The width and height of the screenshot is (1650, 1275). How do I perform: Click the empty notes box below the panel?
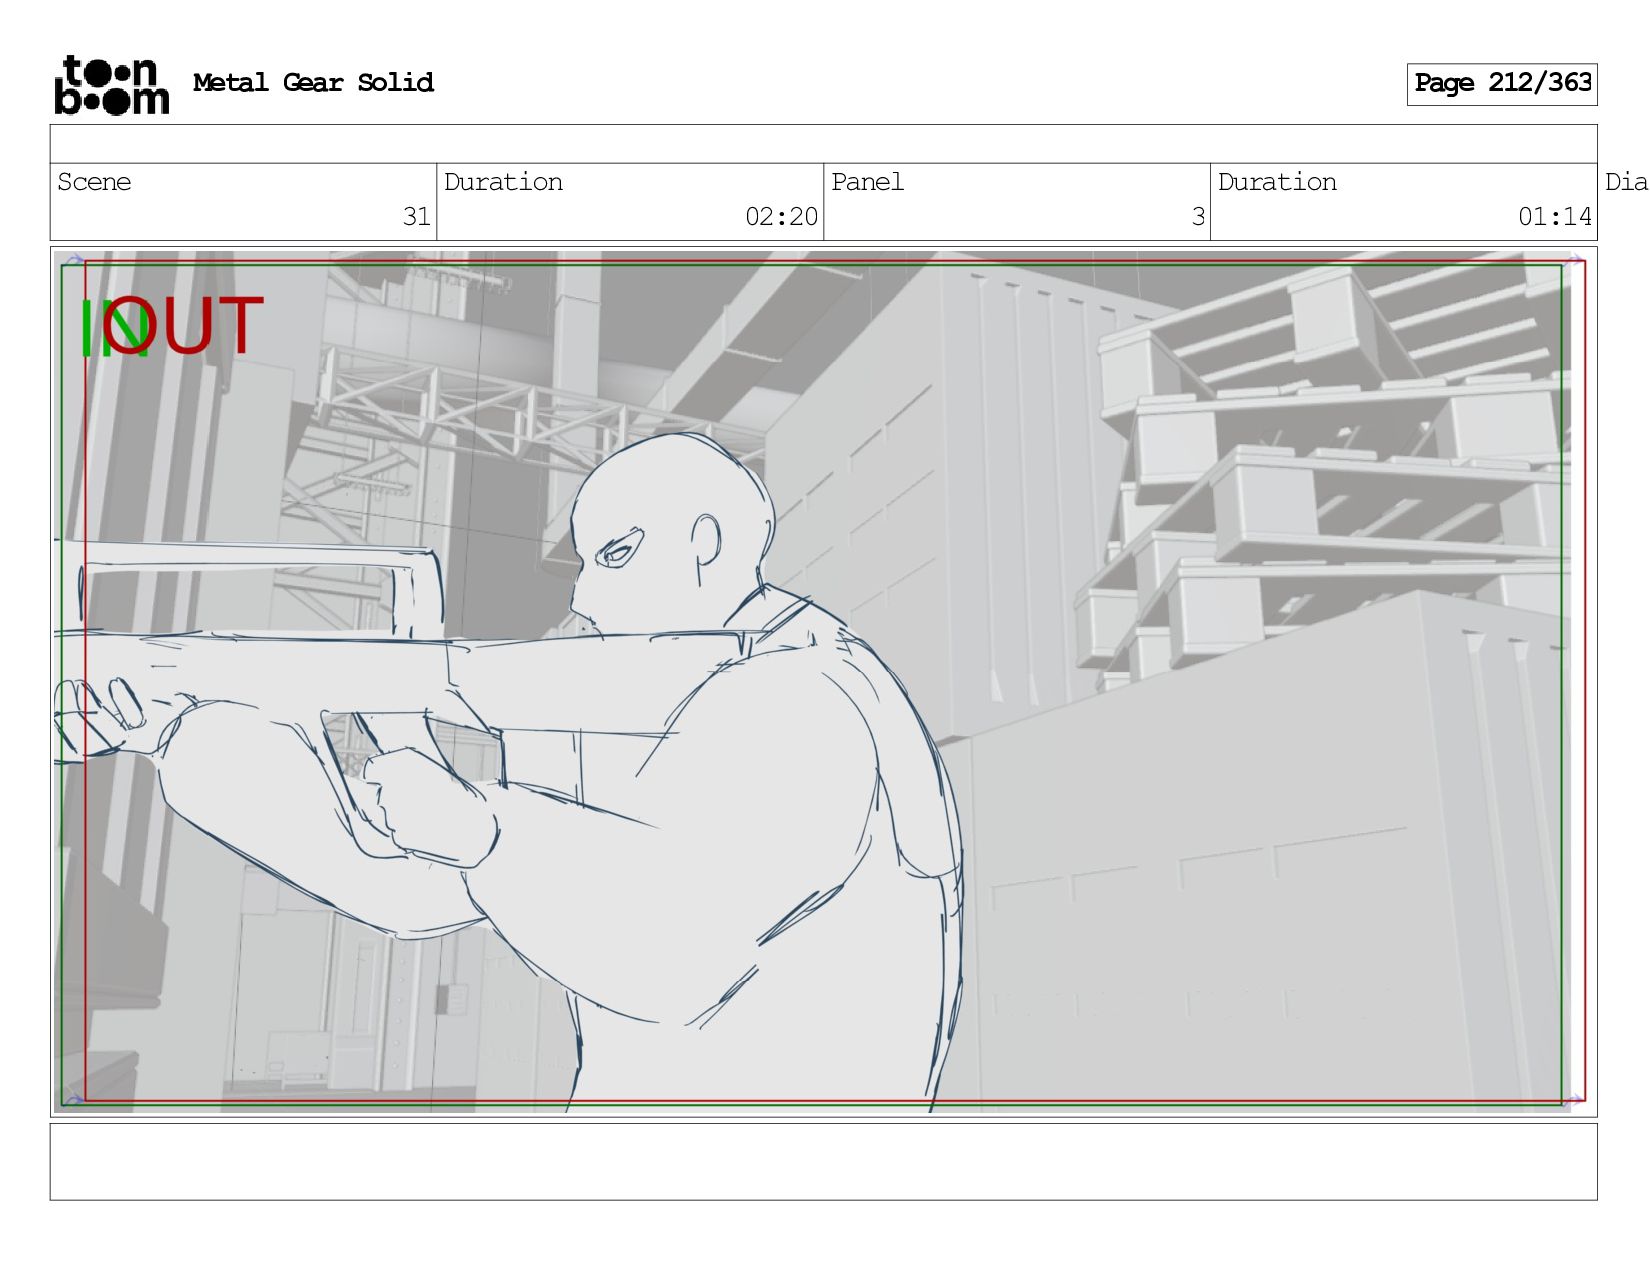click(x=823, y=1162)
